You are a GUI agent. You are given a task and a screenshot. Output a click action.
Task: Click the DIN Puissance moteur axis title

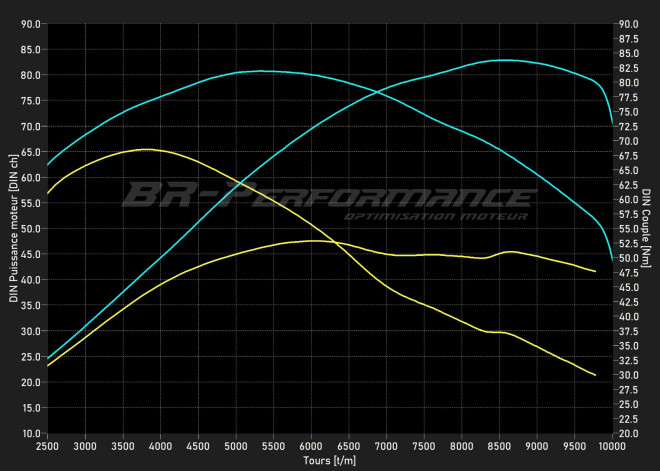[x=14, y=228]
